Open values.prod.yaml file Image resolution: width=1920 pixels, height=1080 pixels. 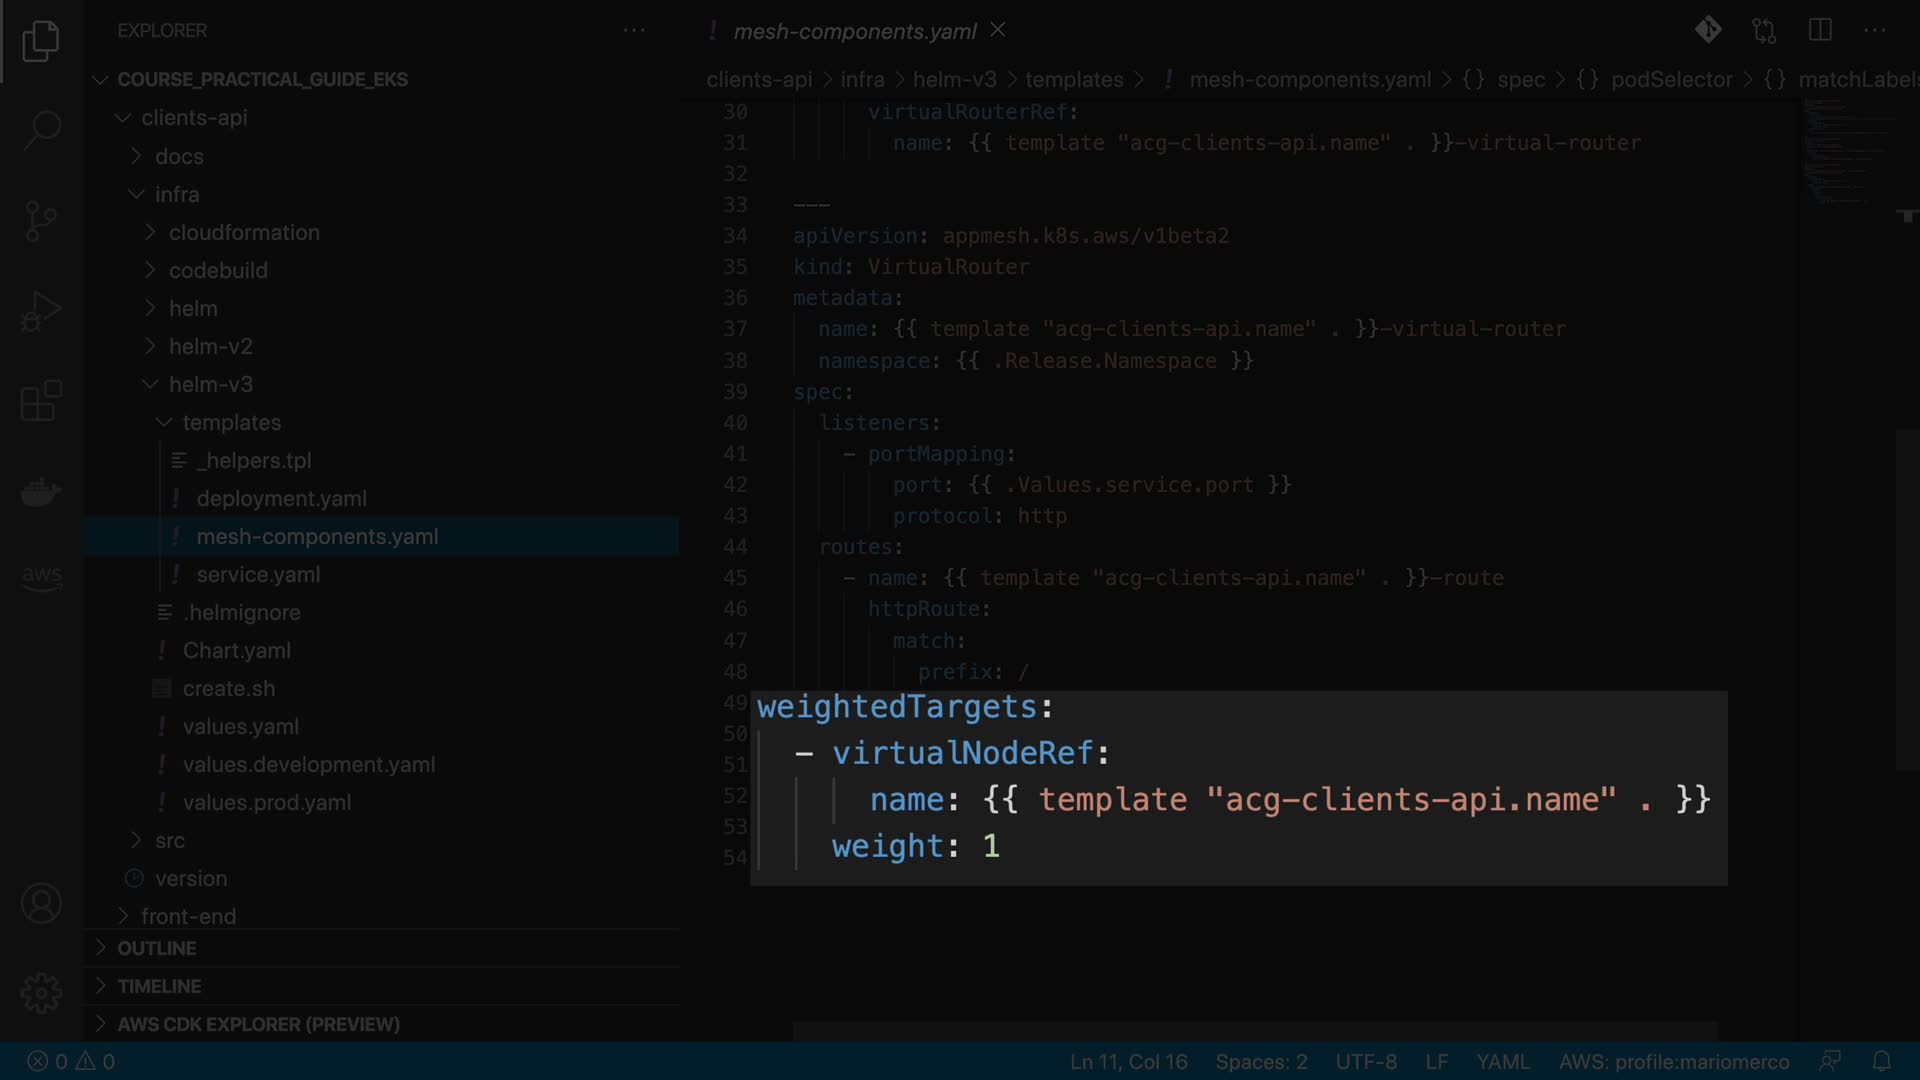266,802
